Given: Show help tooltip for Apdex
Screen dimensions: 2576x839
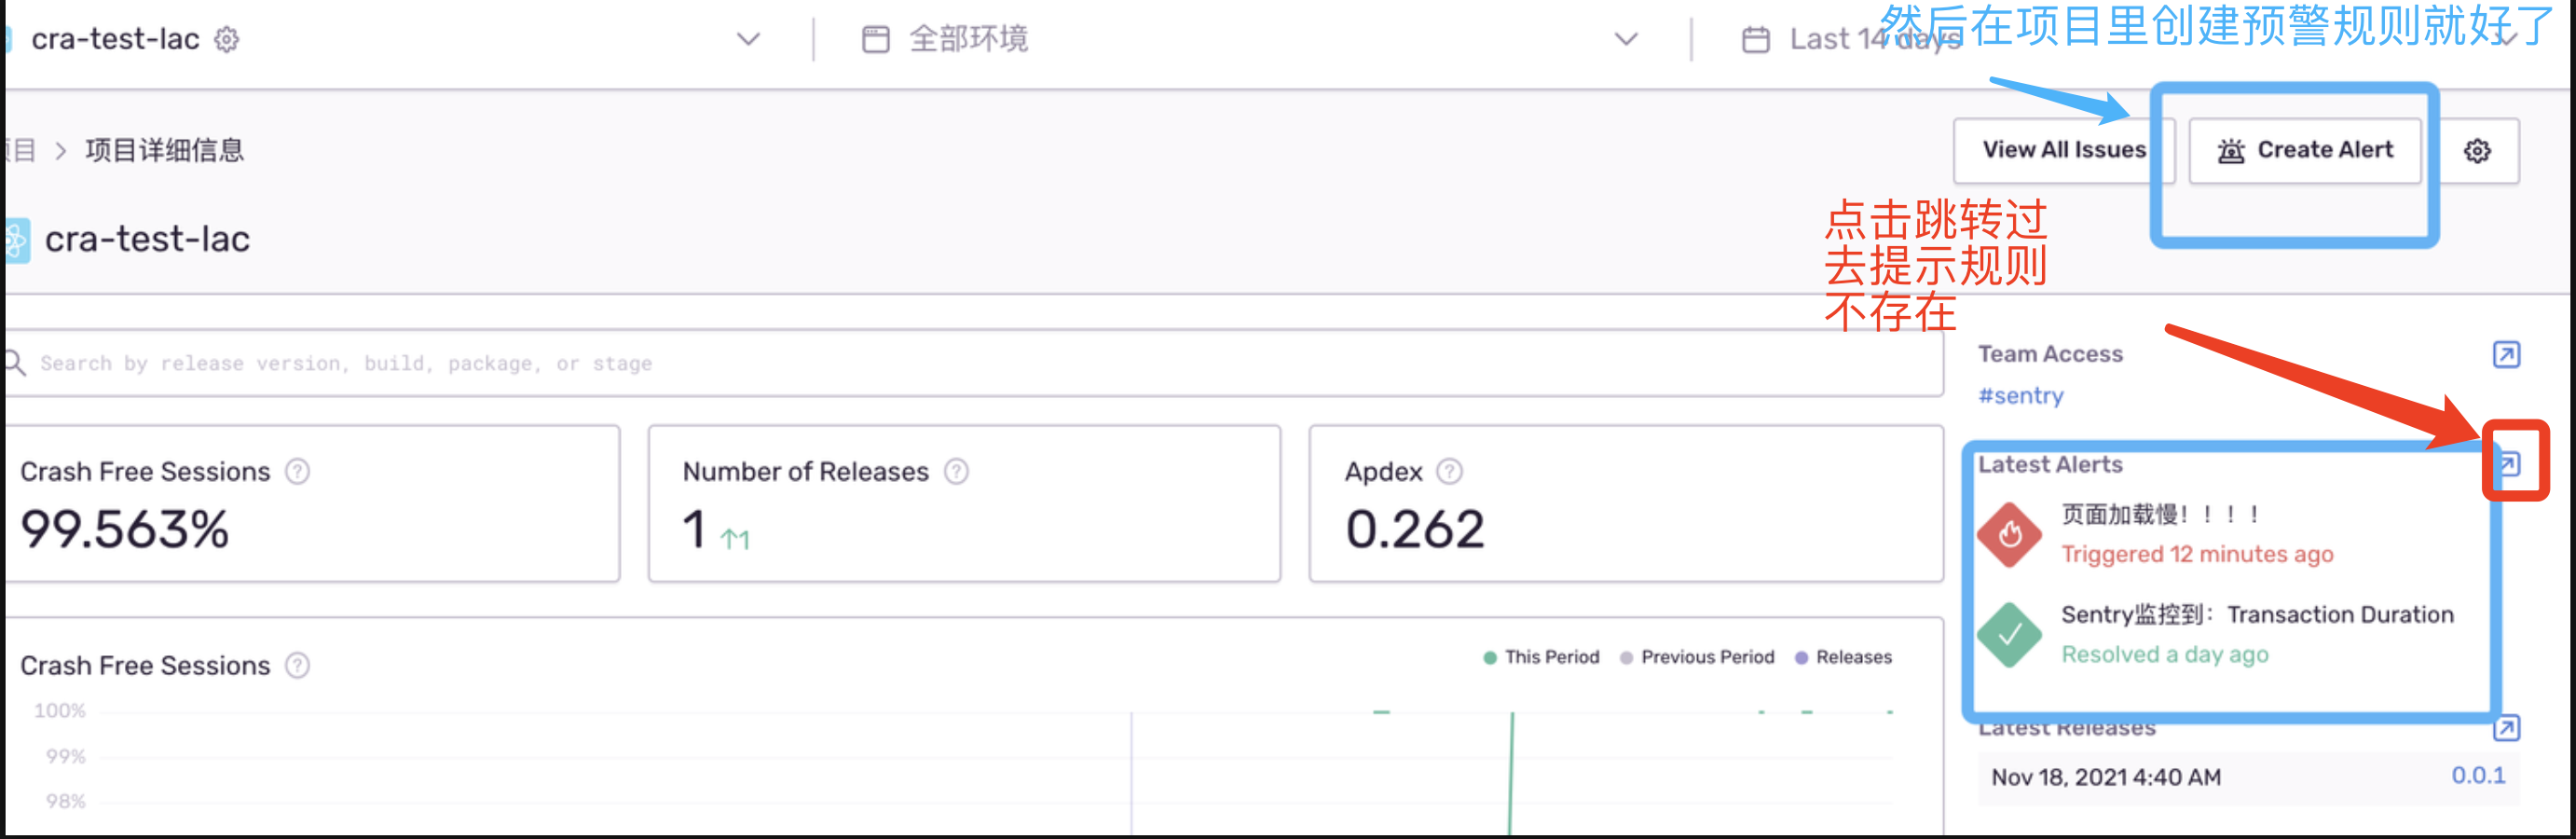Looking at the screenshot, I should [x=1449, y=471].
